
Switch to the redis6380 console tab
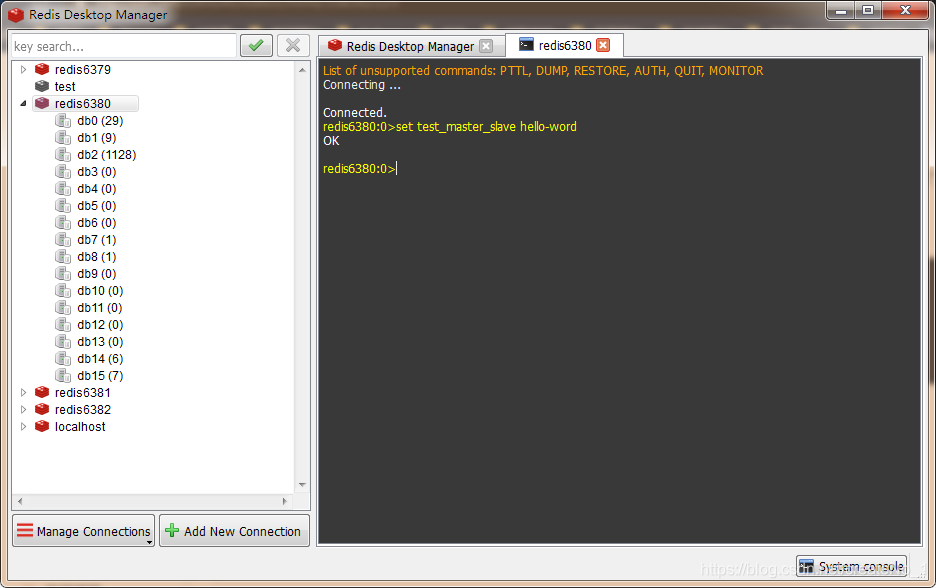[565, 45]
